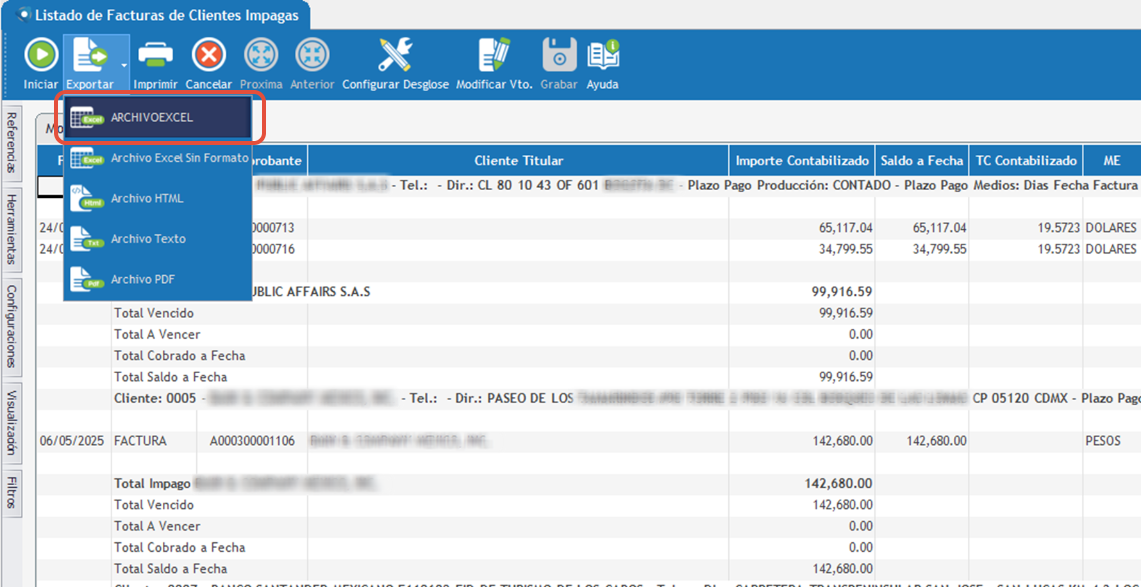Select Archivo Texto export option

coord(158,239)
